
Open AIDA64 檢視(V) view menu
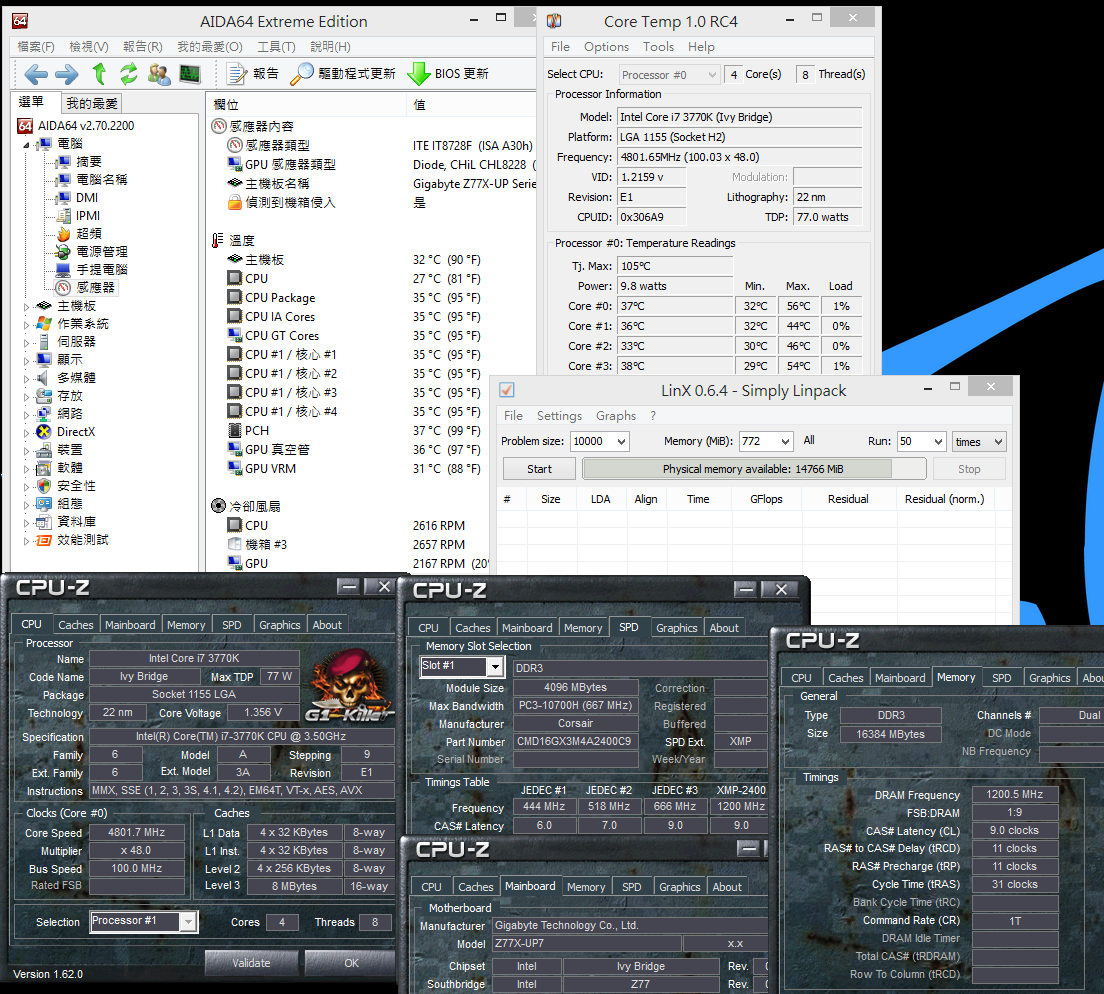pyautogui.click(x=89, y=46)
